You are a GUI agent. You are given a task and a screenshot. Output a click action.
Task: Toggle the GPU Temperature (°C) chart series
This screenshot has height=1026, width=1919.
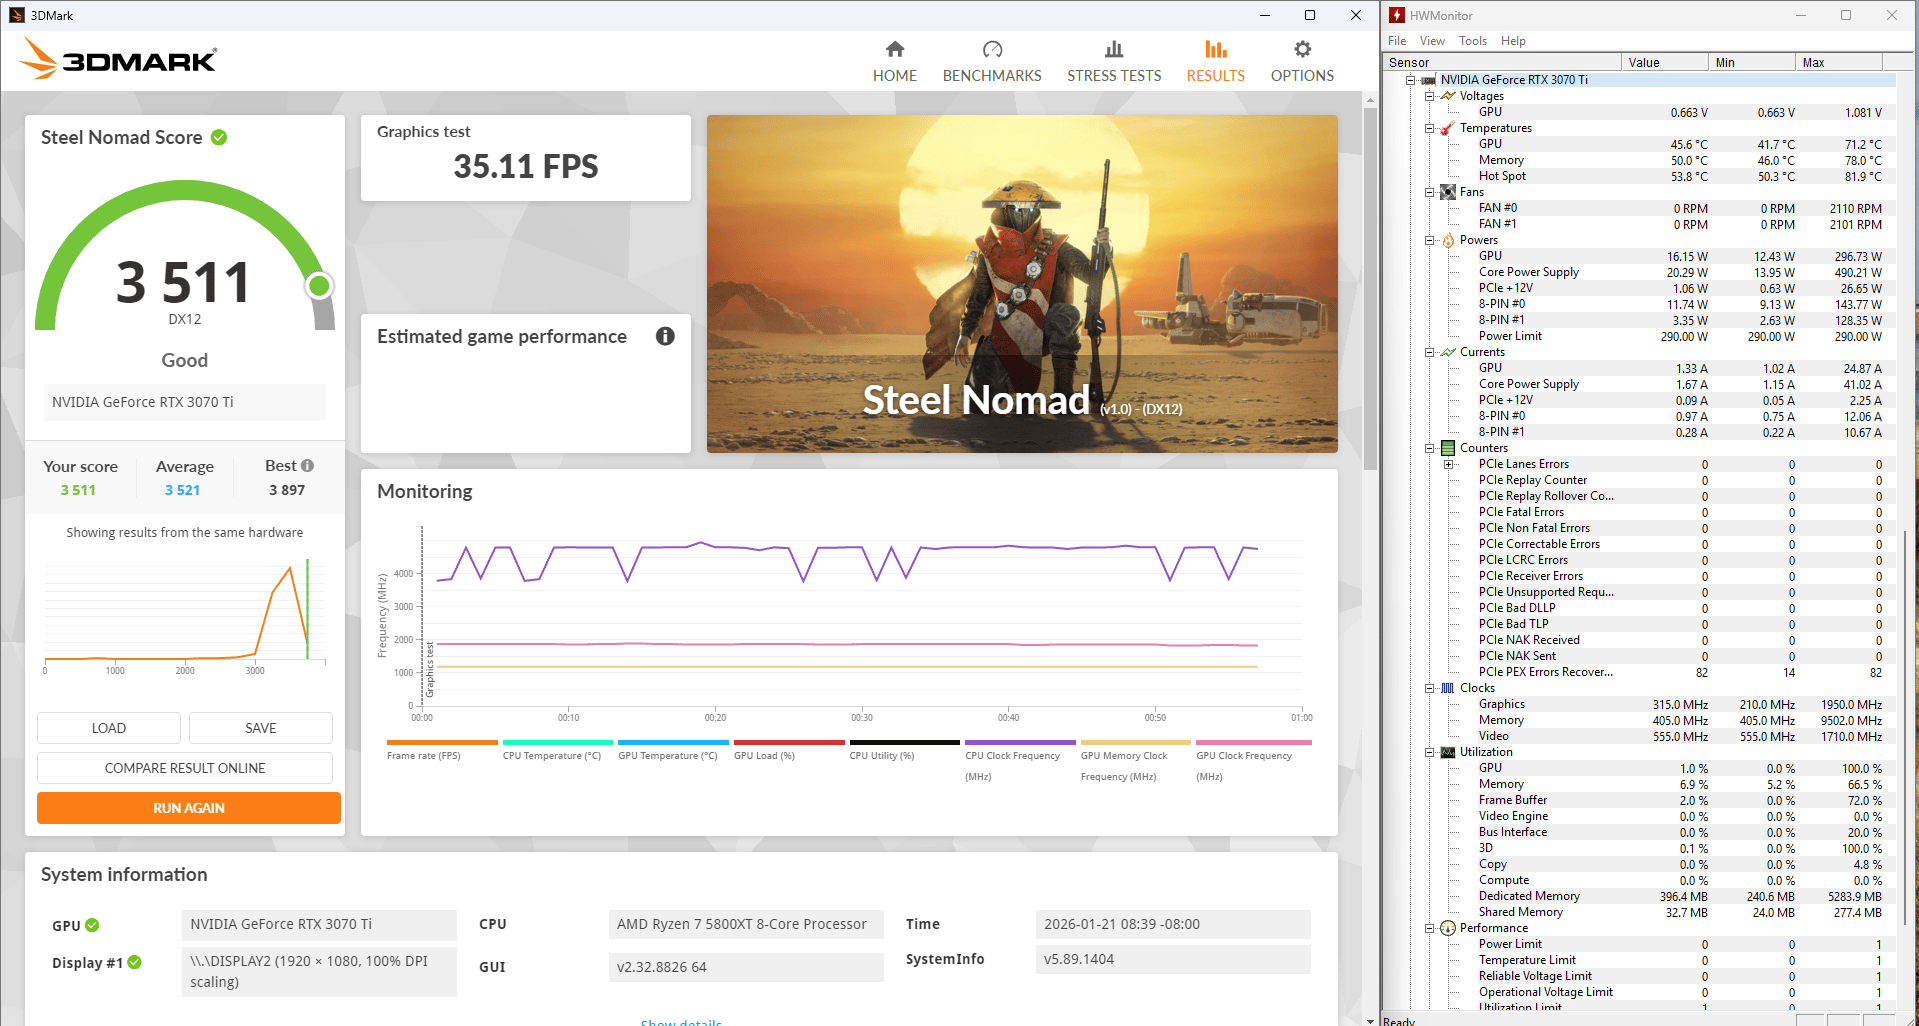673,750
